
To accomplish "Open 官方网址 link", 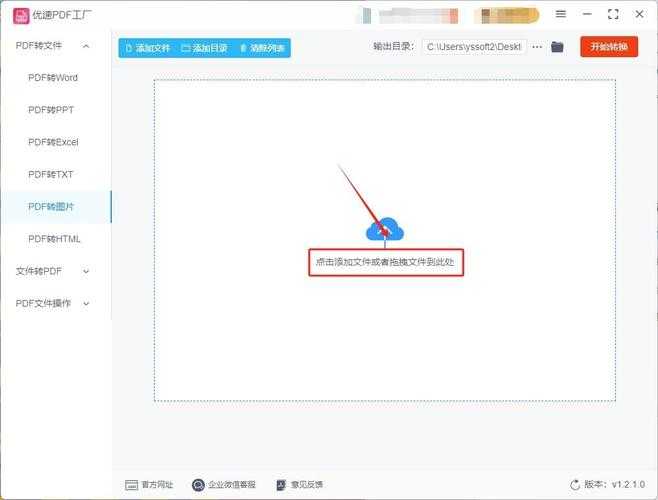I will (149, 485).
